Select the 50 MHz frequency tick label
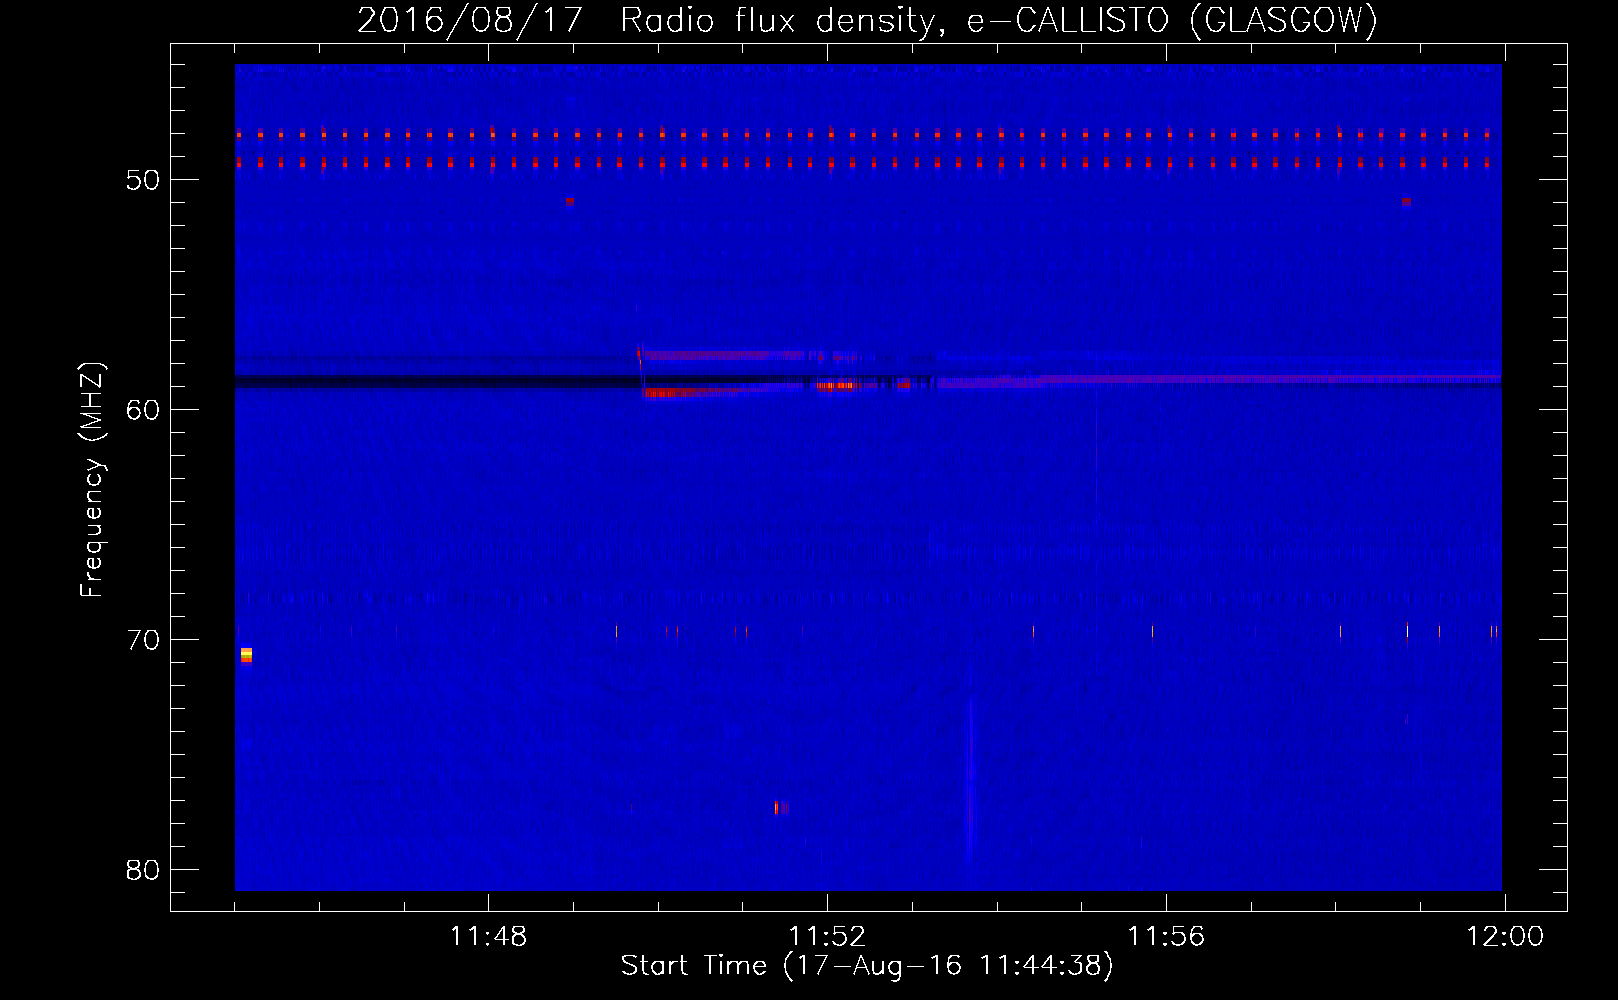Screen dimensions: 1618x1000 tap(143, 180)
